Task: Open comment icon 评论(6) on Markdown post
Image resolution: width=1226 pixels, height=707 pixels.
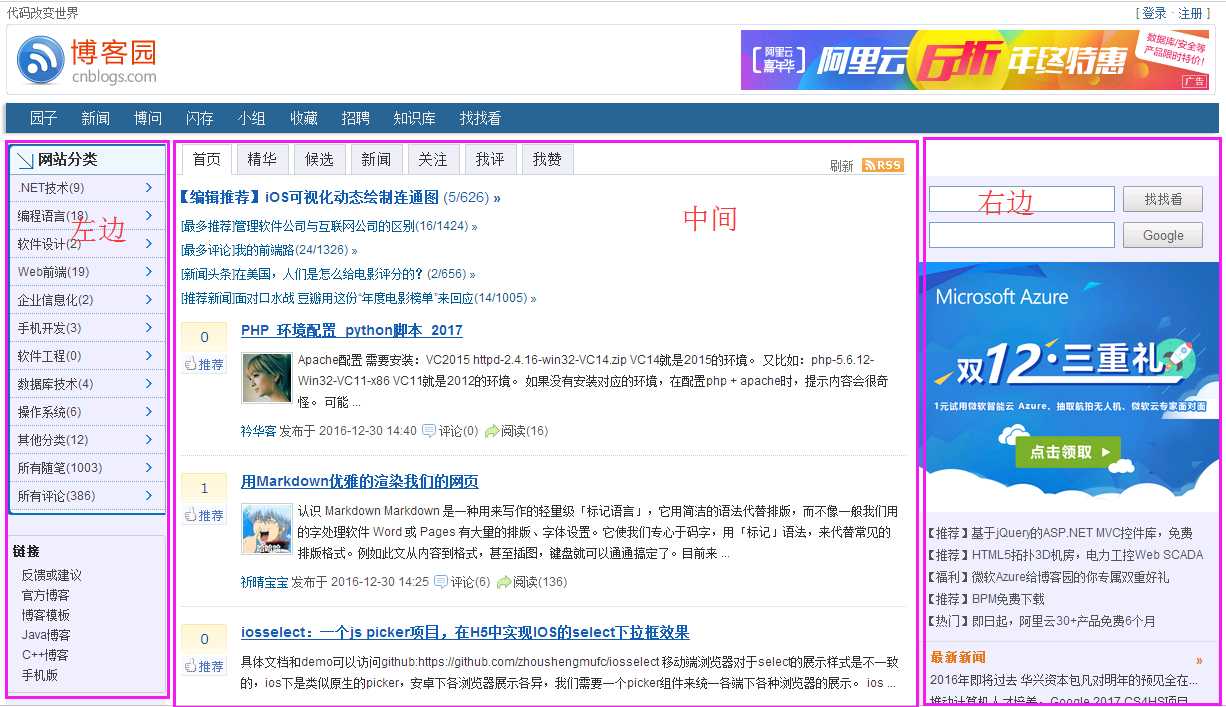Action: [462, 582]
